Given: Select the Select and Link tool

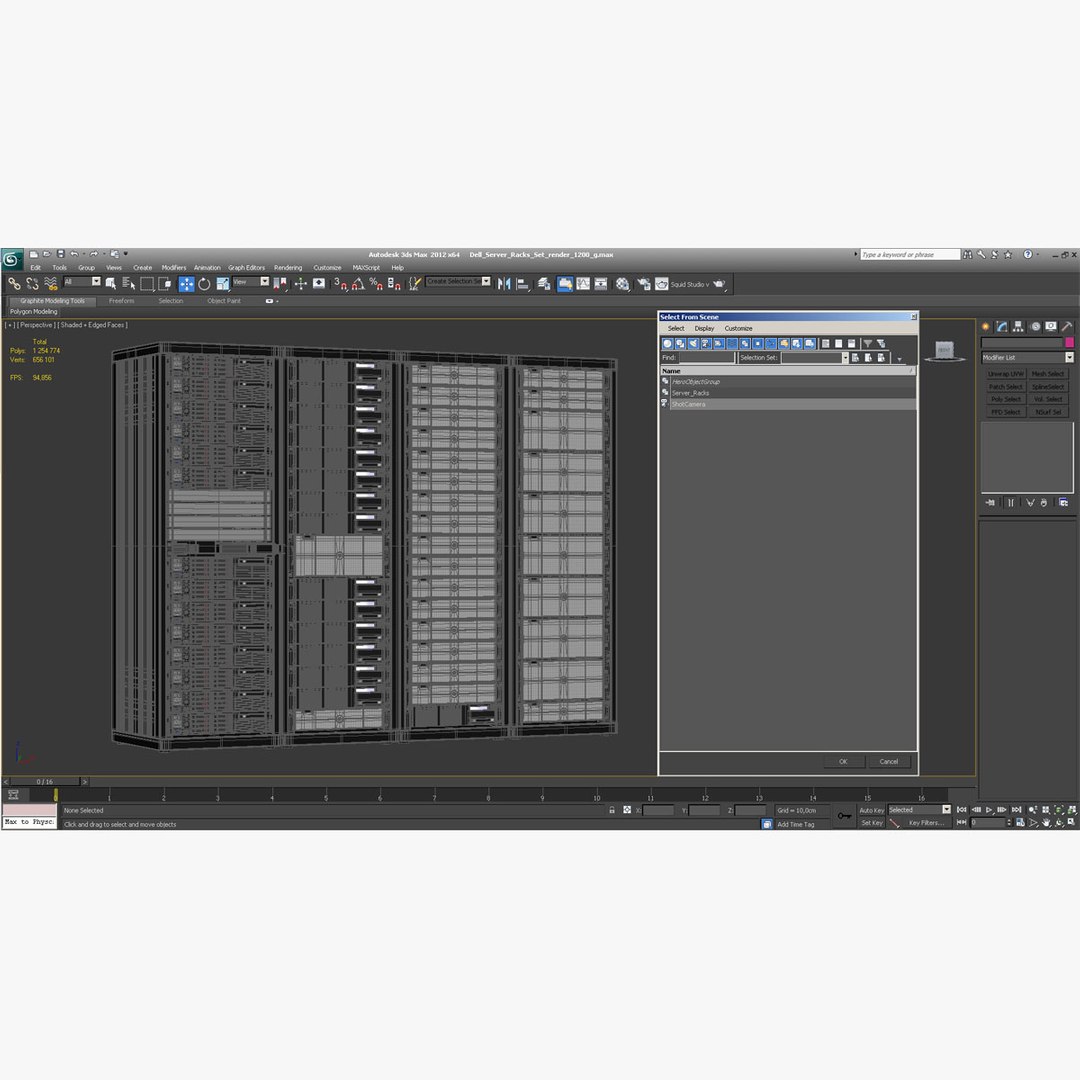Looking at the screenshot, I should pyautogui.click(x=14, y=283).
